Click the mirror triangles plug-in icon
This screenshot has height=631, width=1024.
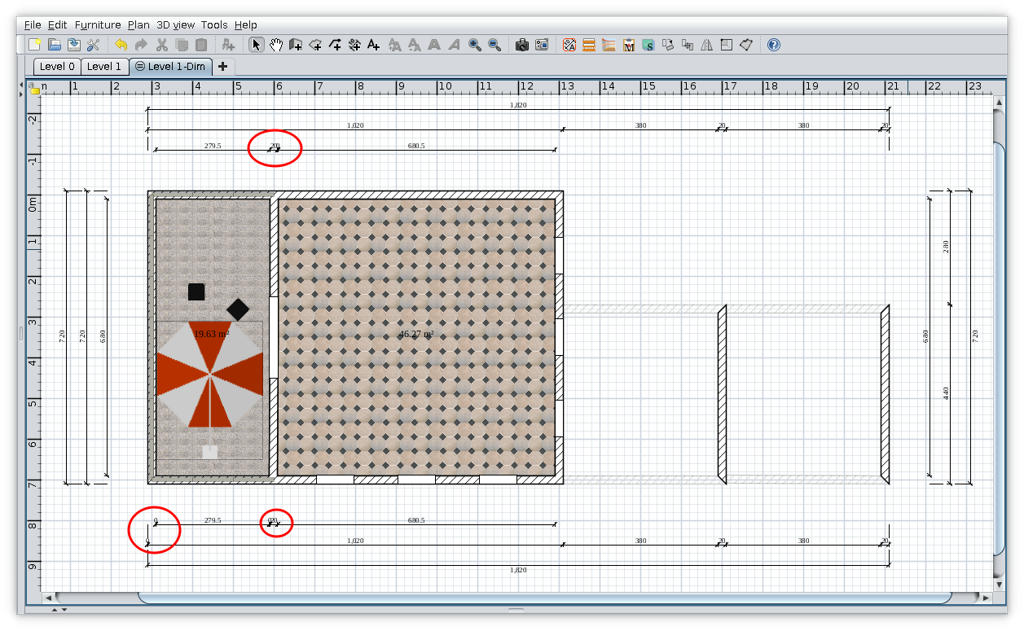click(x=707, y=45)
